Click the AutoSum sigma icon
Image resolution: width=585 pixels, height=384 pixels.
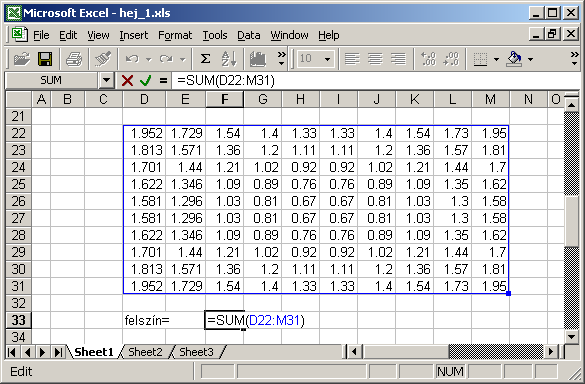205,59
